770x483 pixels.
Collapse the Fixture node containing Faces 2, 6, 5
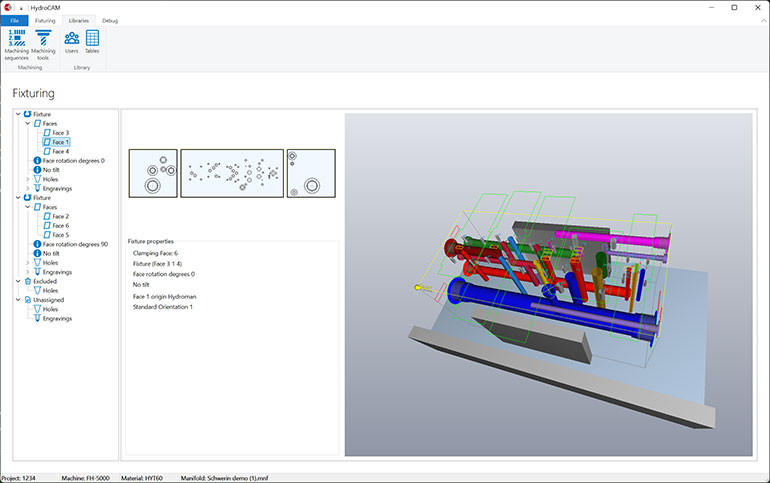tap(18, 197)
